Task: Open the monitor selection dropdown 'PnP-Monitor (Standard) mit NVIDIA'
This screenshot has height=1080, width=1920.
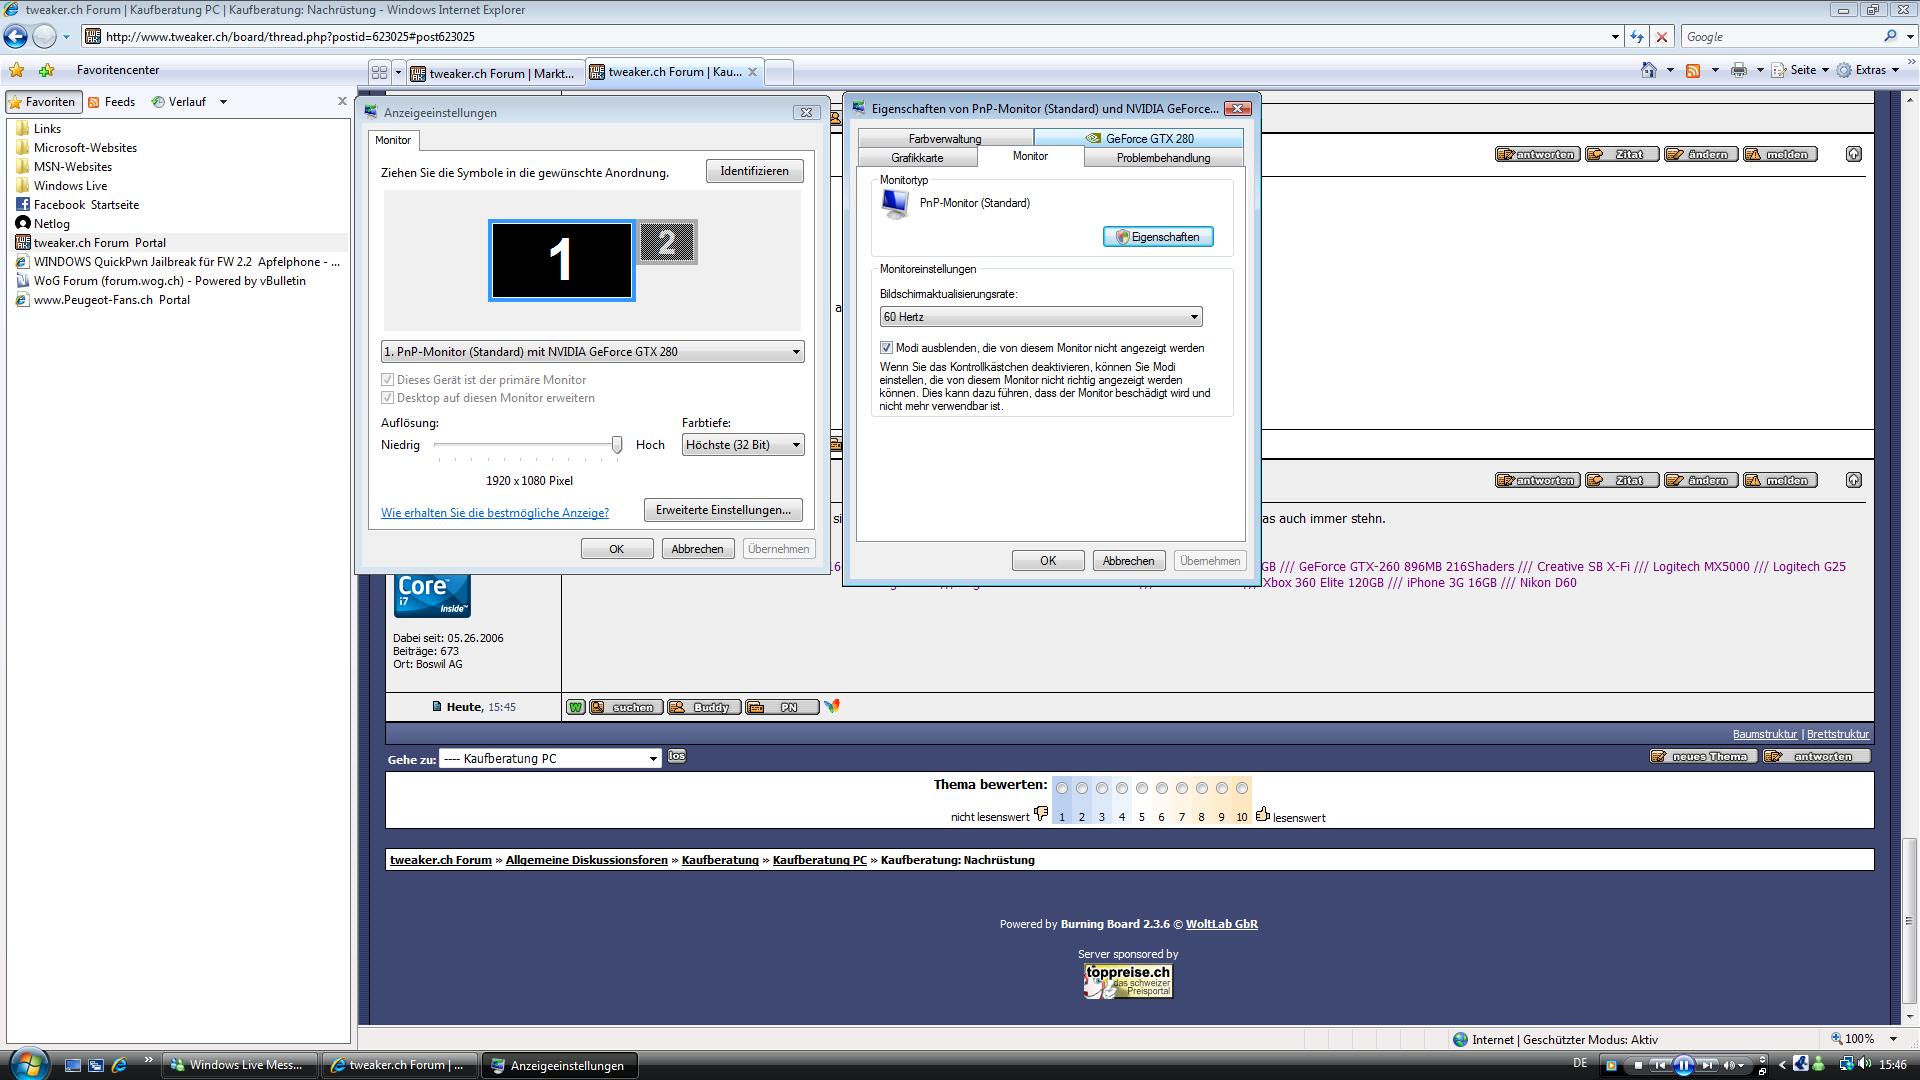Action: (593, 352)
